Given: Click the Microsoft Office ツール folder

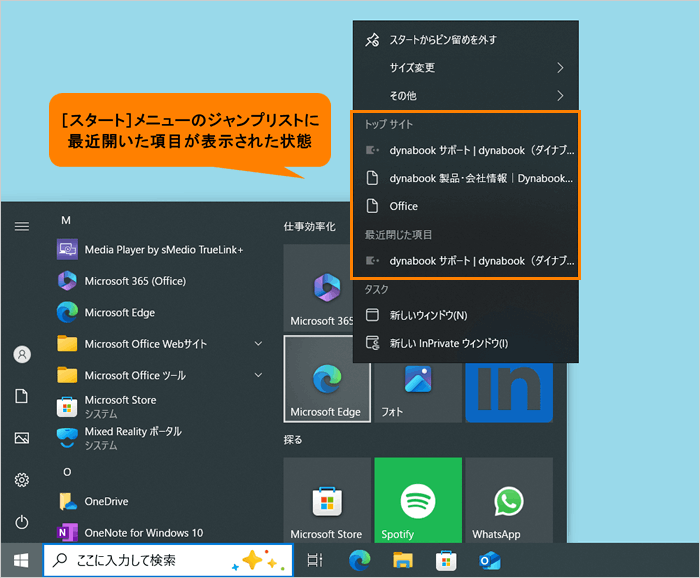Looking at the screenshot, I should [161, 375].
